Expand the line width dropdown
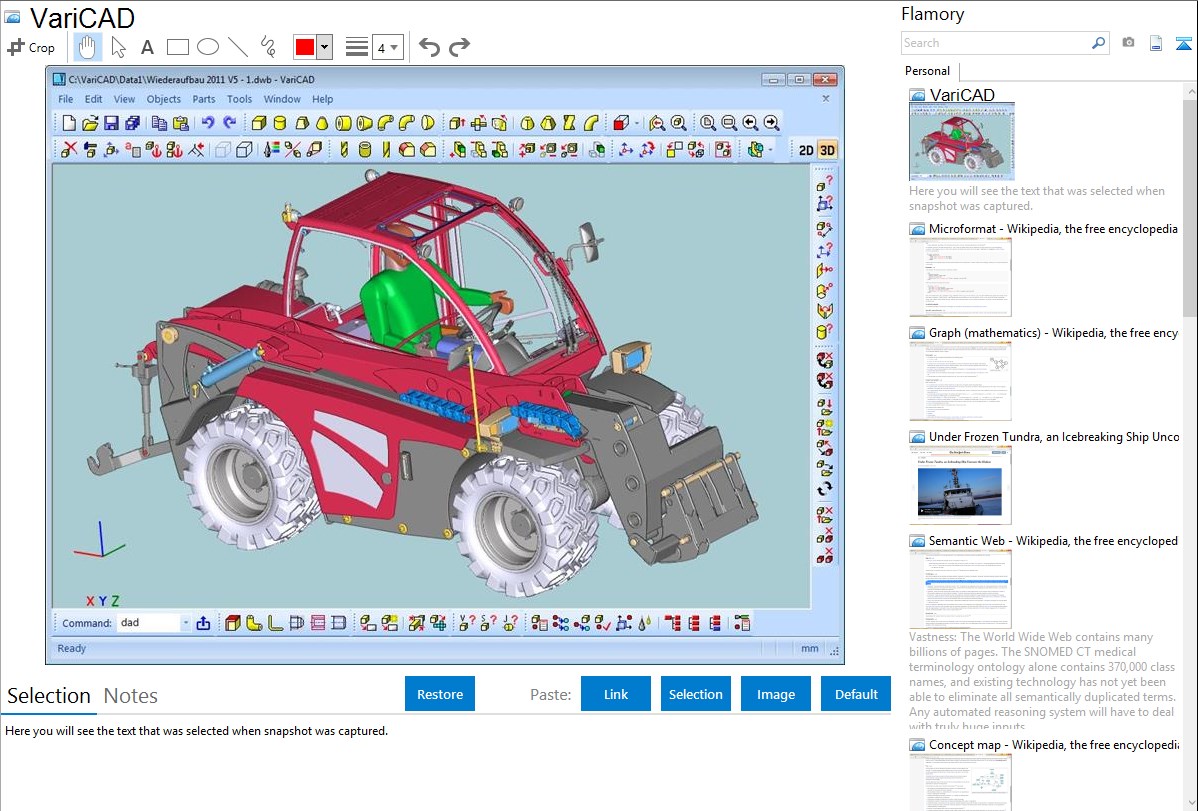This screenshot has height=811, width=1198. point(388,47)
